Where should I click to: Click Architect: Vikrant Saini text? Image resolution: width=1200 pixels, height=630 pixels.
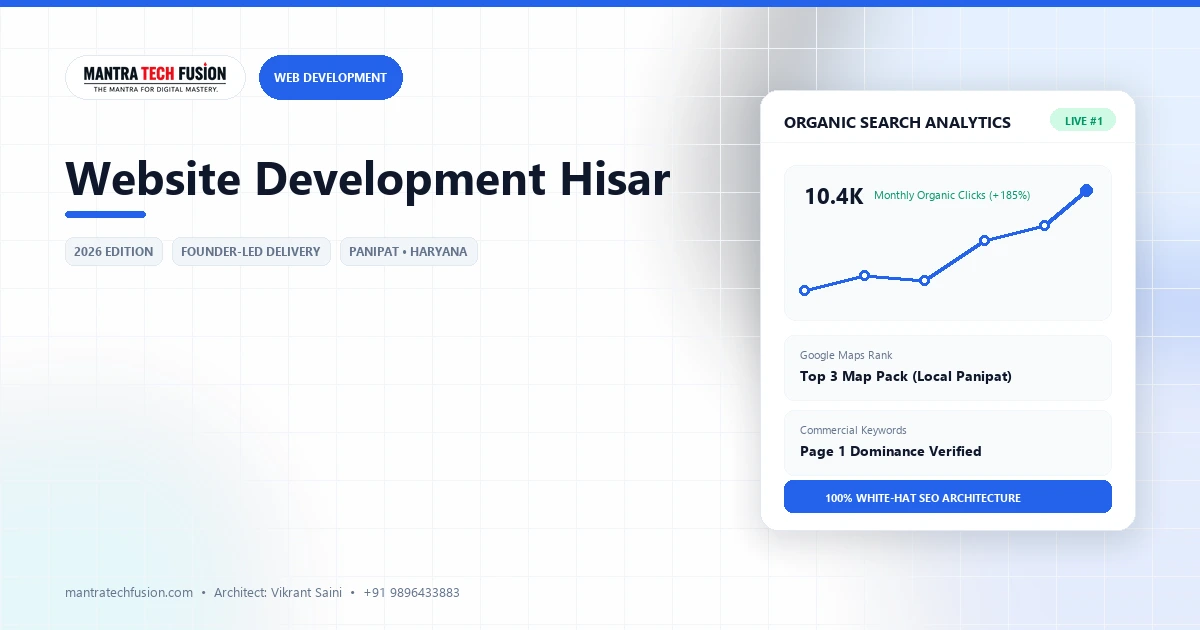[x=278, y=592]
